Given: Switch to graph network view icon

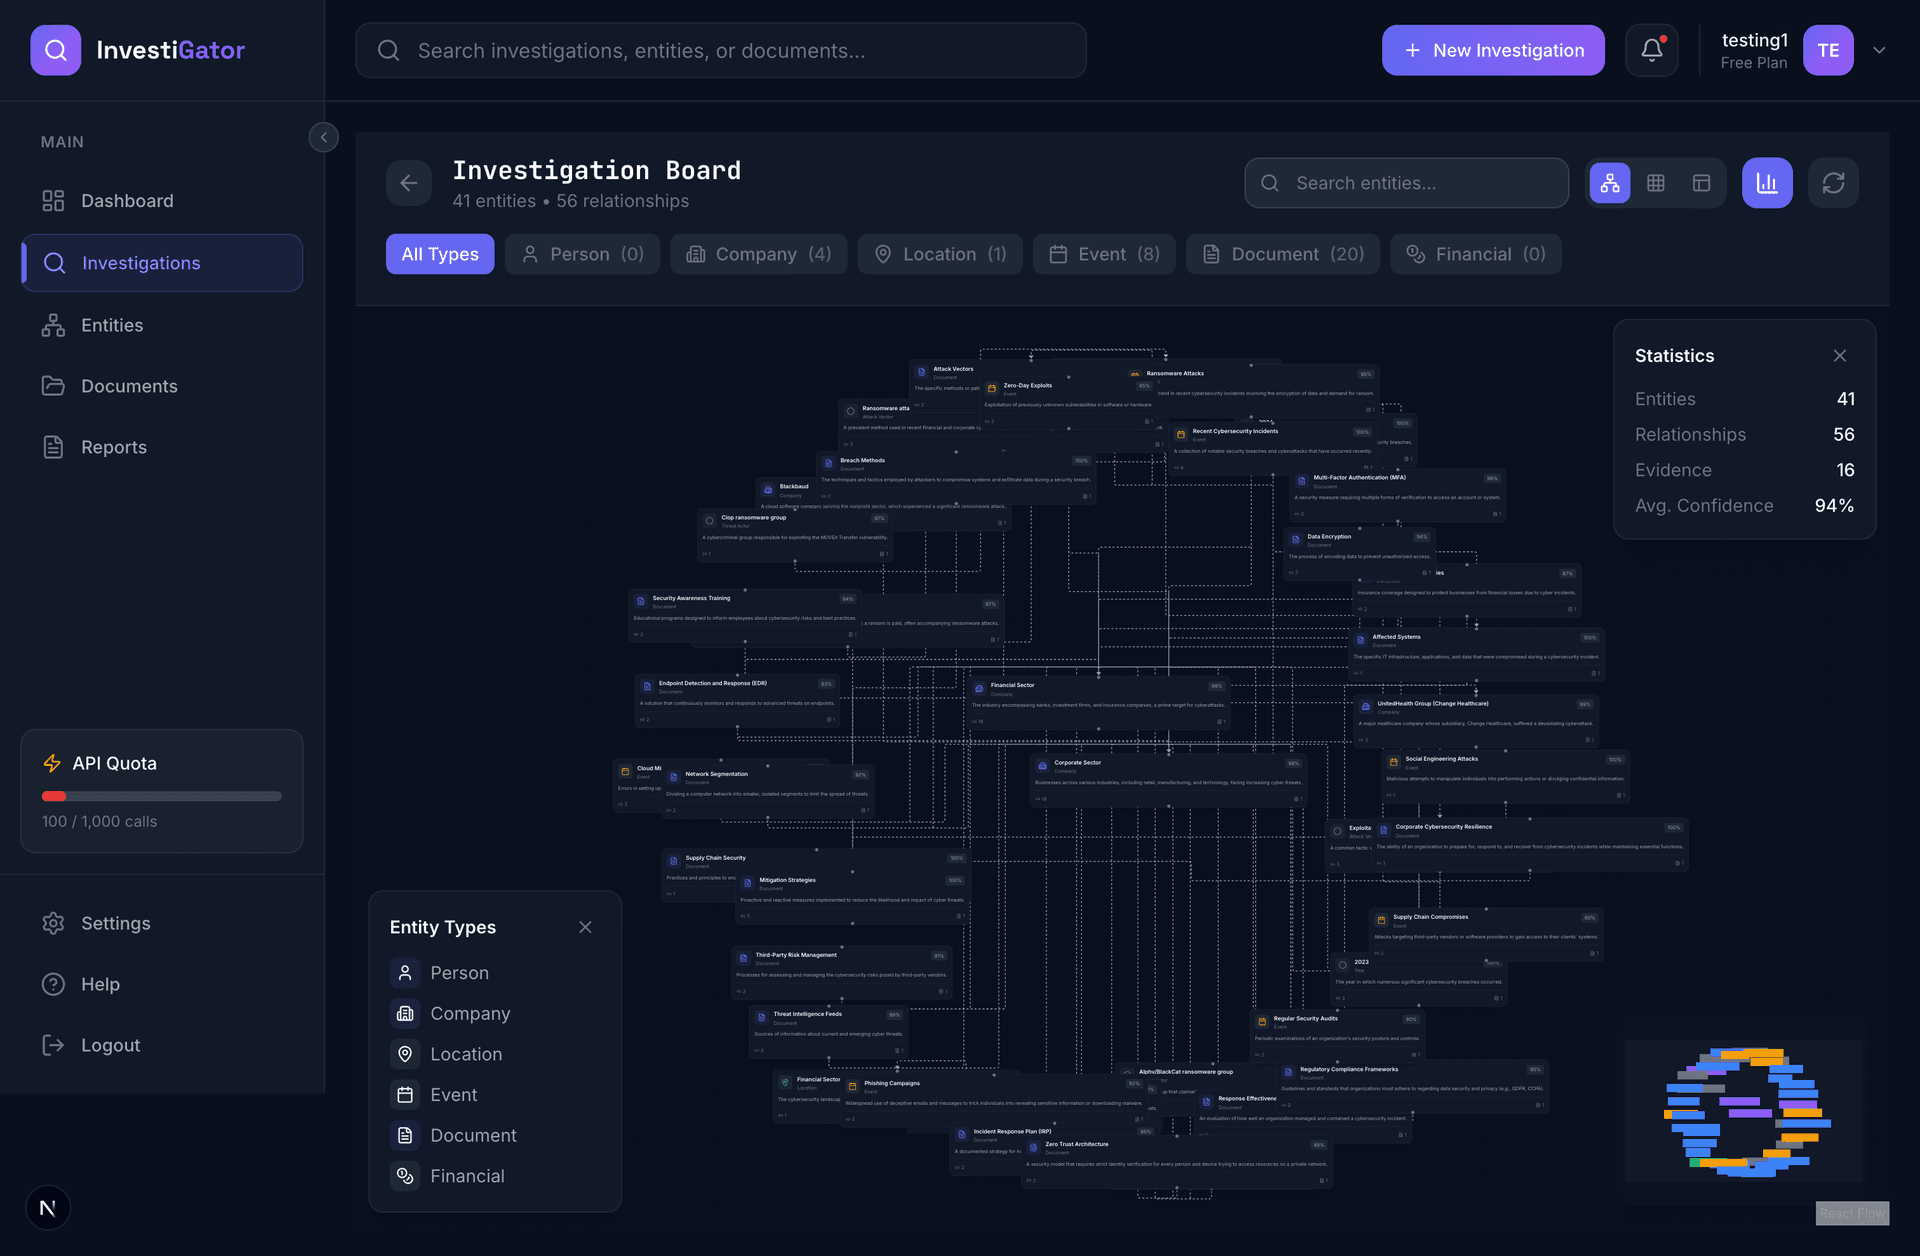Looking at the screenshot, I should 1610,183.
